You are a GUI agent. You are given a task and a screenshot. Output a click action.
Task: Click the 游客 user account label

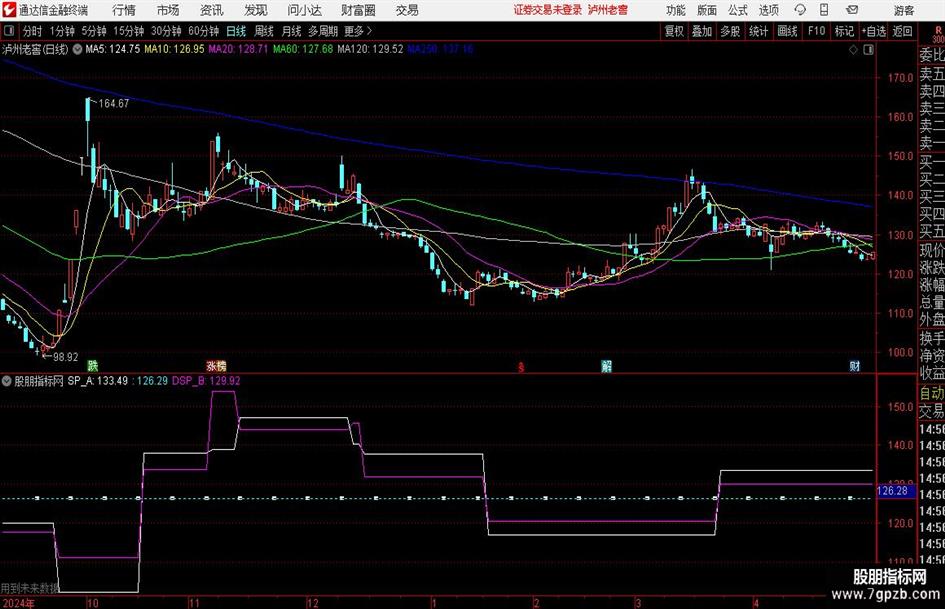coord(904,10)
